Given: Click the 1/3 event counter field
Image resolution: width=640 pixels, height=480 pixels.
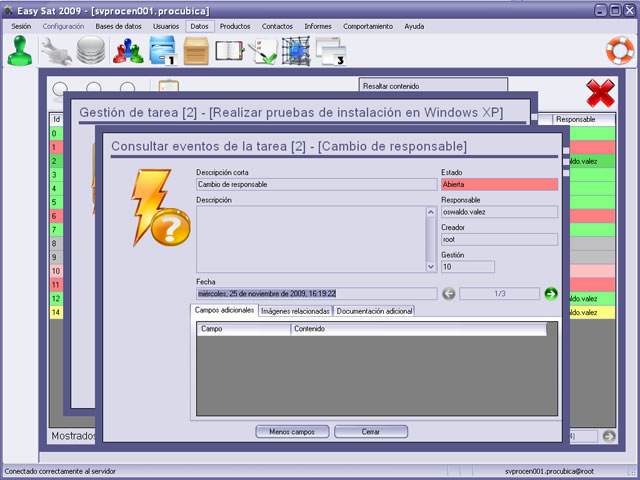Looking at the screenshot, I should 500,293.
